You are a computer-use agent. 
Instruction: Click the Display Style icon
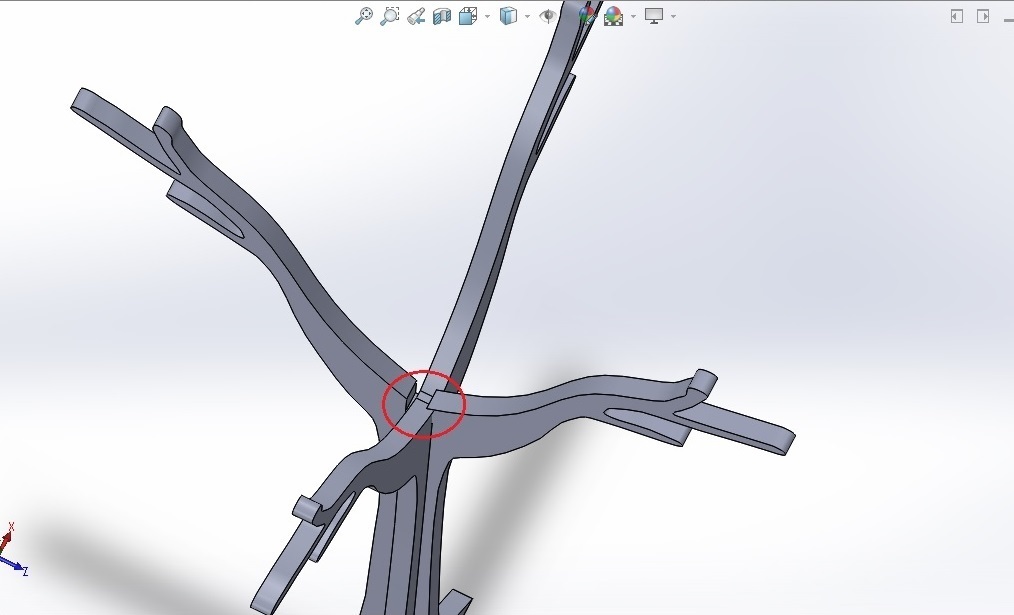pos(509,16)
